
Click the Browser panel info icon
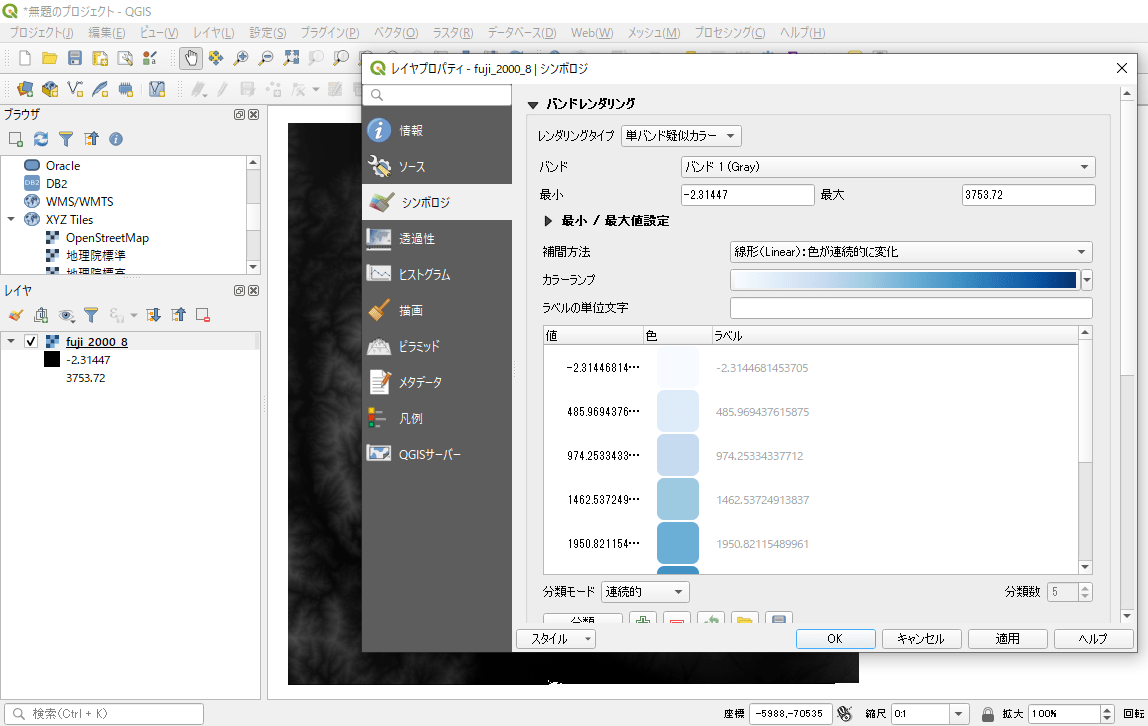pyautogui.click(x=116, y=139)
